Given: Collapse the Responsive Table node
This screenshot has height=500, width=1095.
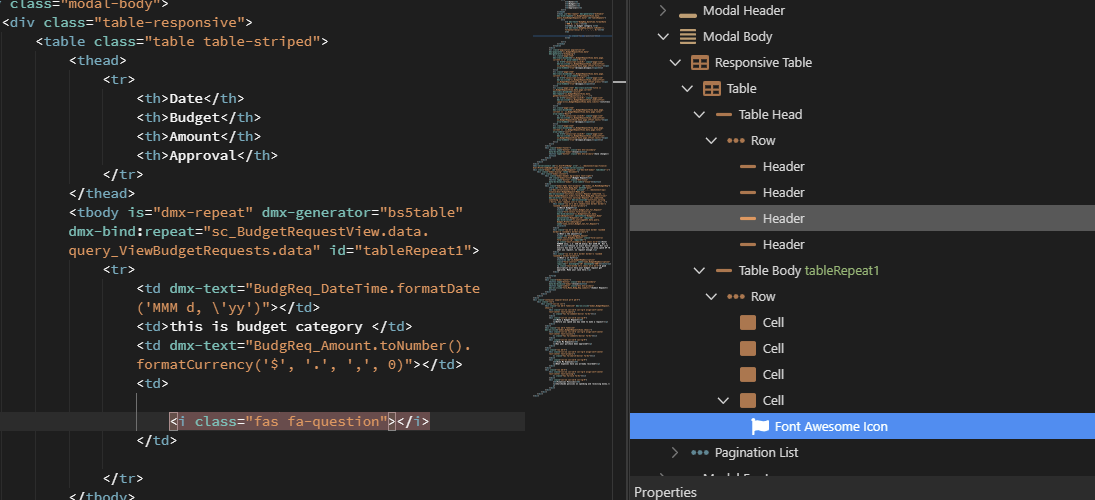Looking at the screenshot, I should point(675,63).
